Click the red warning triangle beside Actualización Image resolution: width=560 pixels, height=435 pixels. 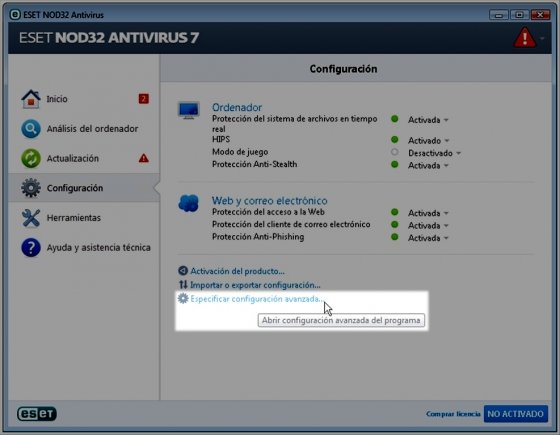pos(144,158)
